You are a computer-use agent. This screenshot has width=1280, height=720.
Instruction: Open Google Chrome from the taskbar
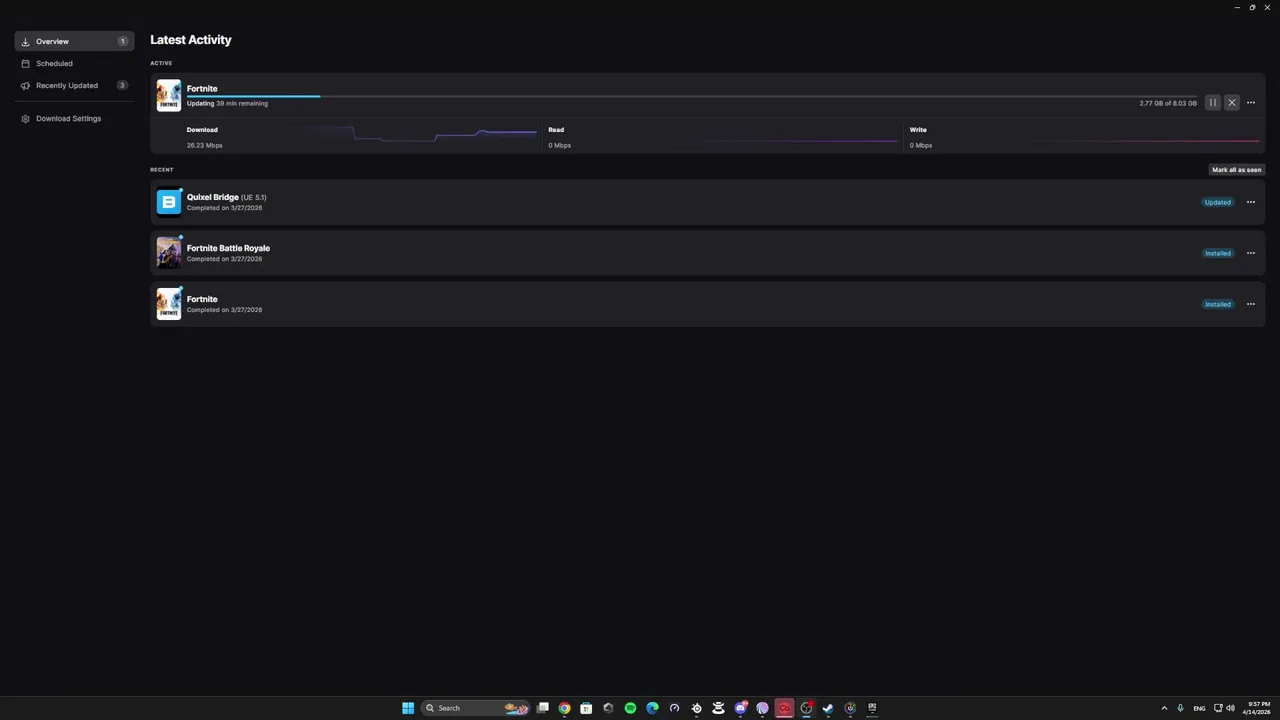click(565, 708)
